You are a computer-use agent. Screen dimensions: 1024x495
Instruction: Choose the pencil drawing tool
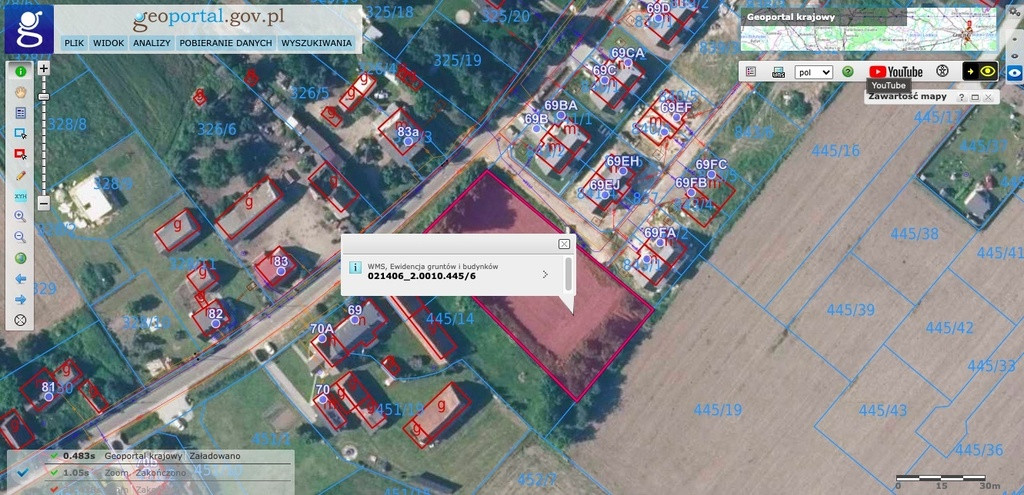tap(20, 175)
